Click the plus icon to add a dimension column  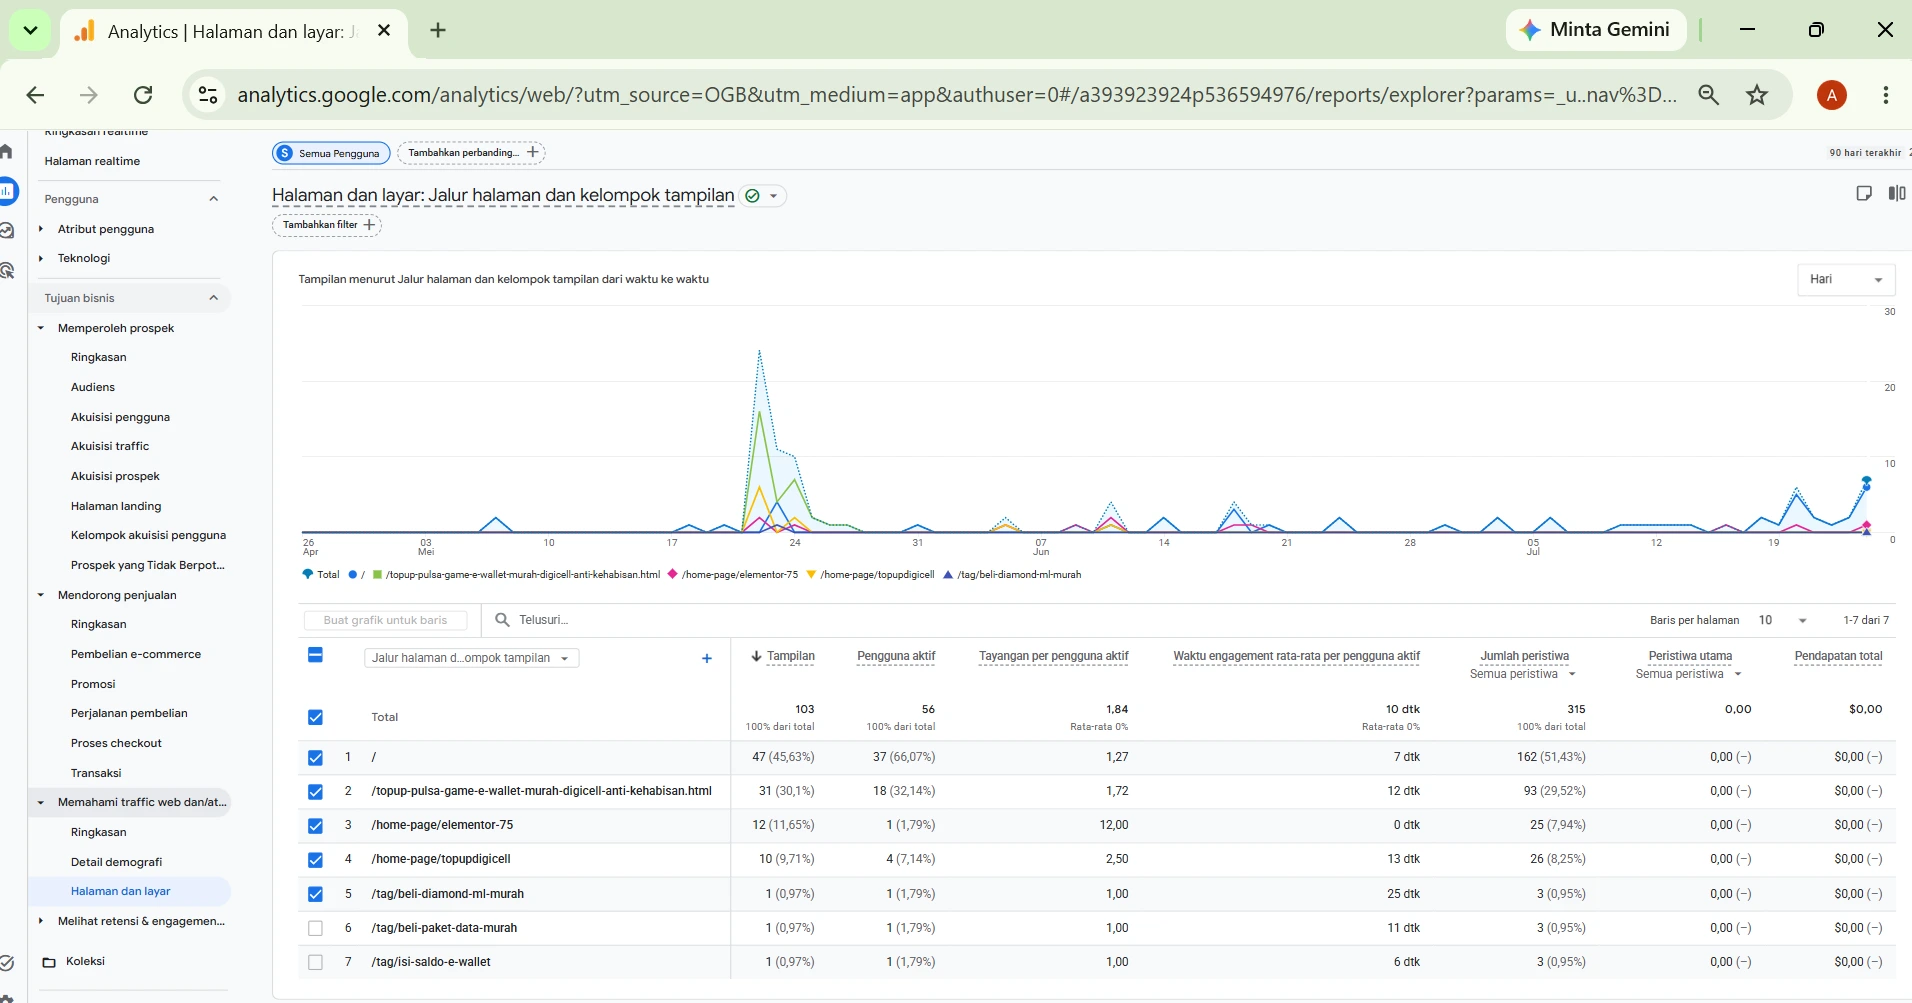point(707,658)
